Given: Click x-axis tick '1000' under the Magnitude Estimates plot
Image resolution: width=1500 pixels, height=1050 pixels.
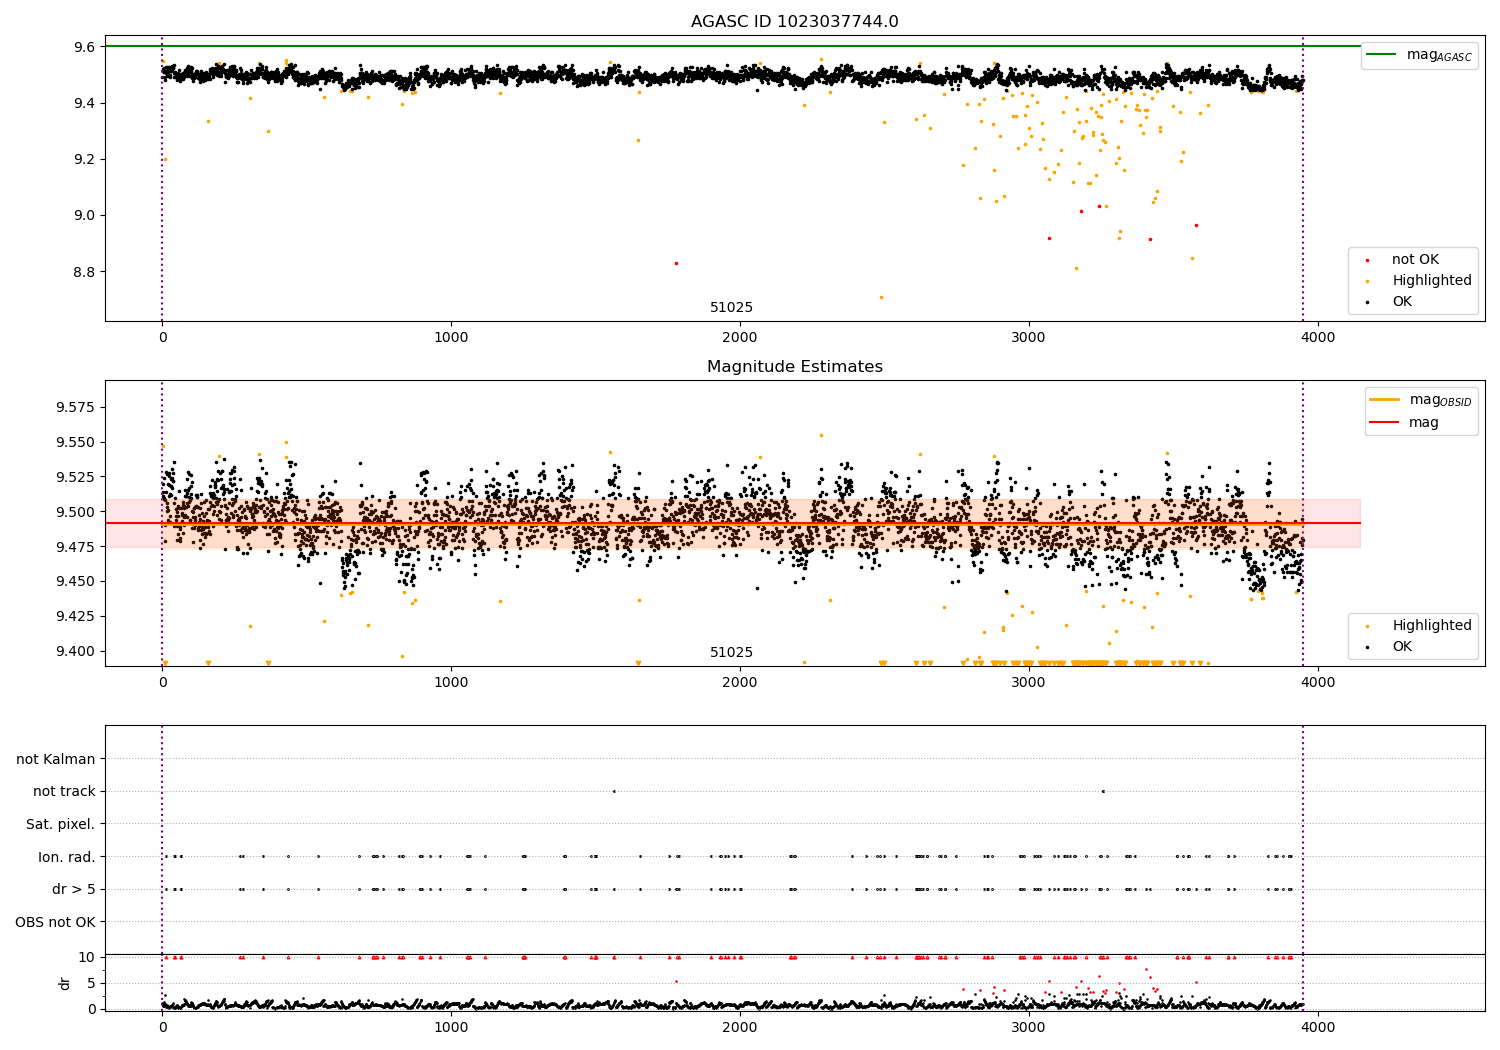Looking at the screenshot, I should [x=451, y=683].
